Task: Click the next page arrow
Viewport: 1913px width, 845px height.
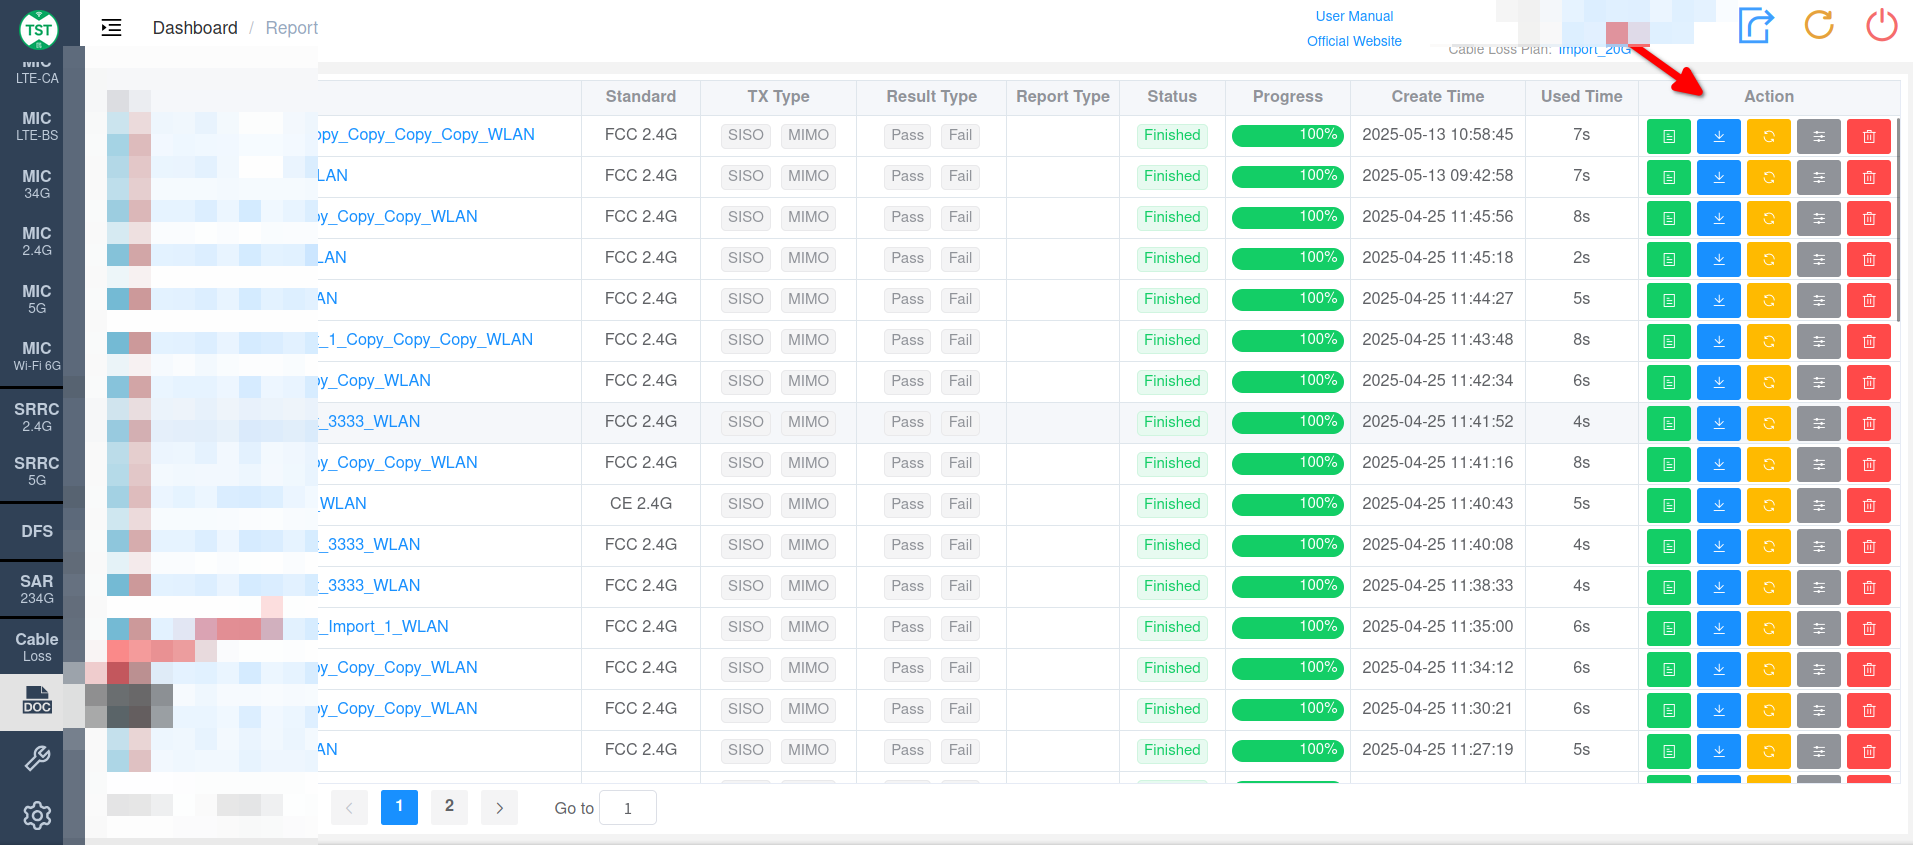Action: pyautogui.click(x=499, y=808)
